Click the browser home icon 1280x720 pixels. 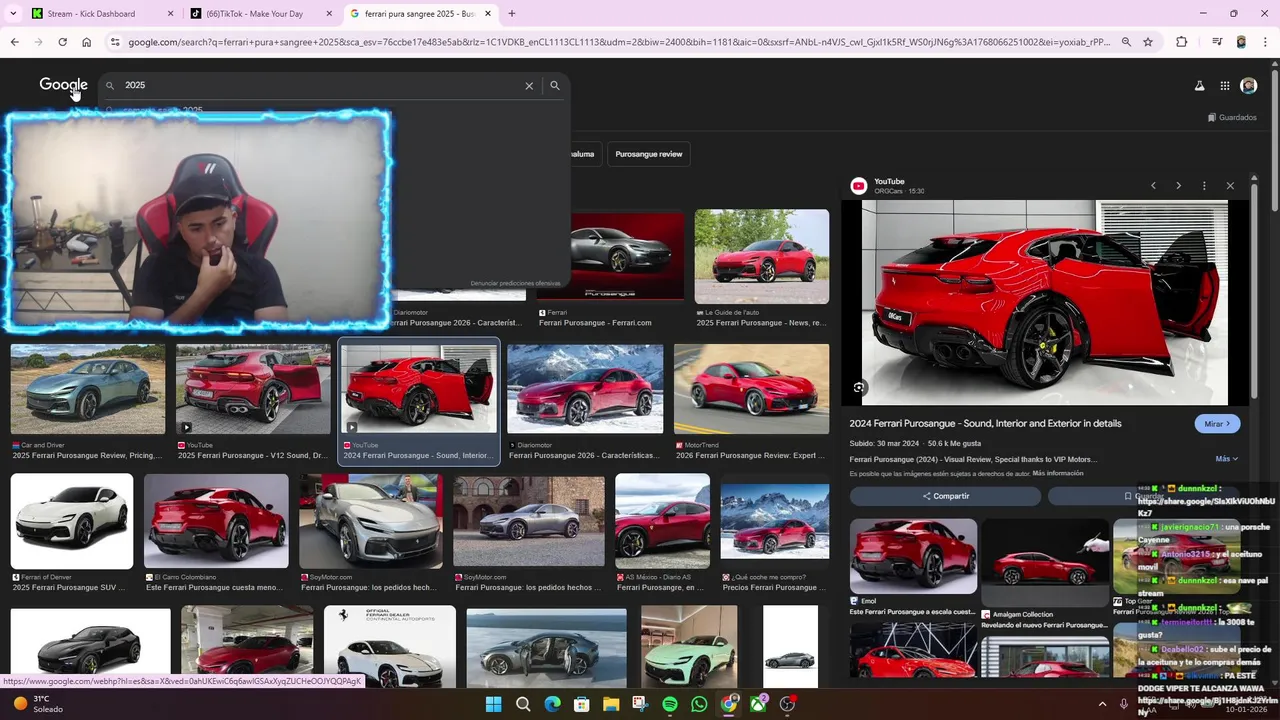pyautogui.click(x=86, y=42)
